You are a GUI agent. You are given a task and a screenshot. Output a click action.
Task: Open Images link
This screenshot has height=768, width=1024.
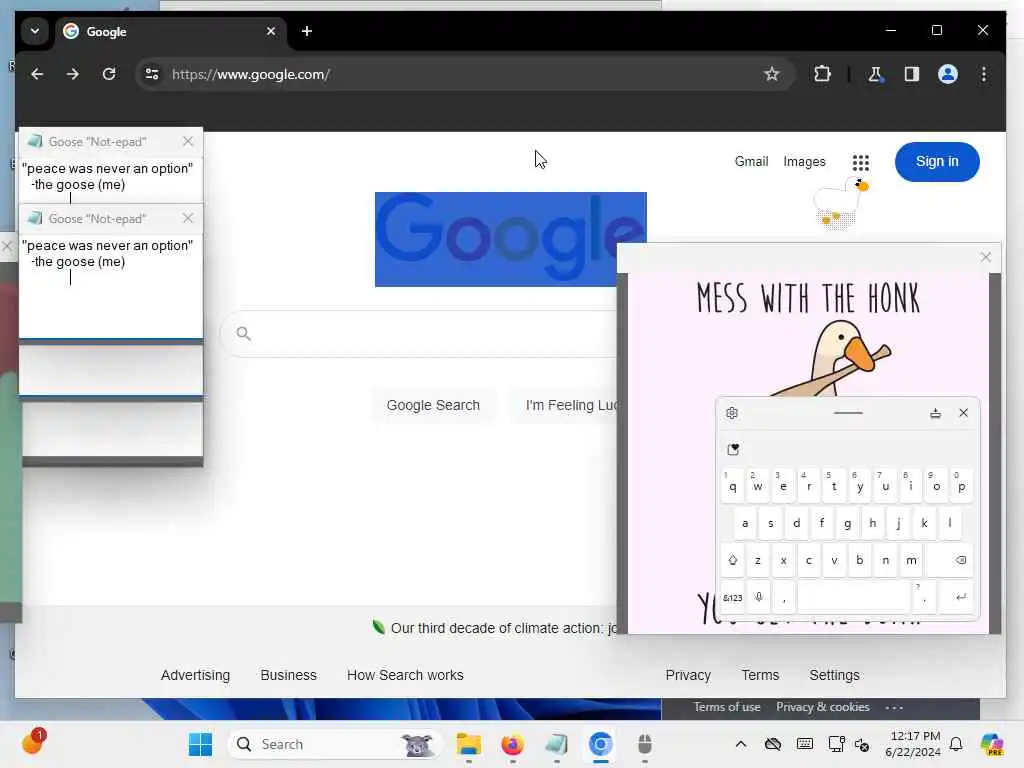(804, 161)
